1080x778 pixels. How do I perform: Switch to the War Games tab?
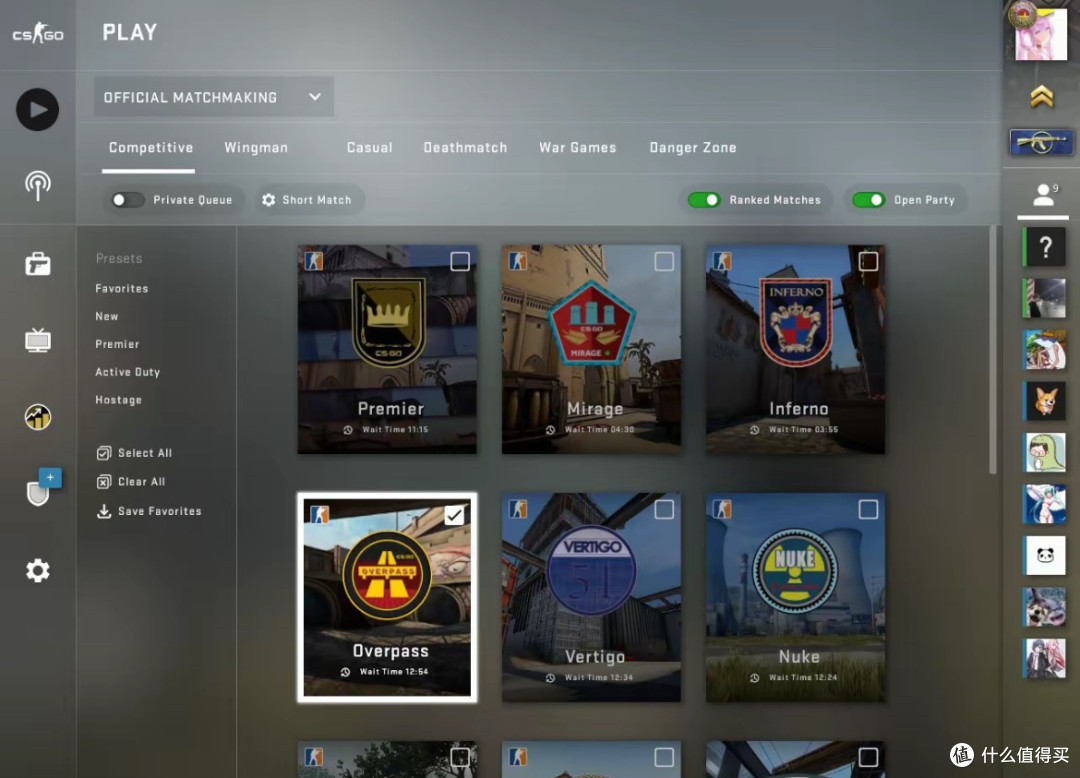click(x=577, y=147)
